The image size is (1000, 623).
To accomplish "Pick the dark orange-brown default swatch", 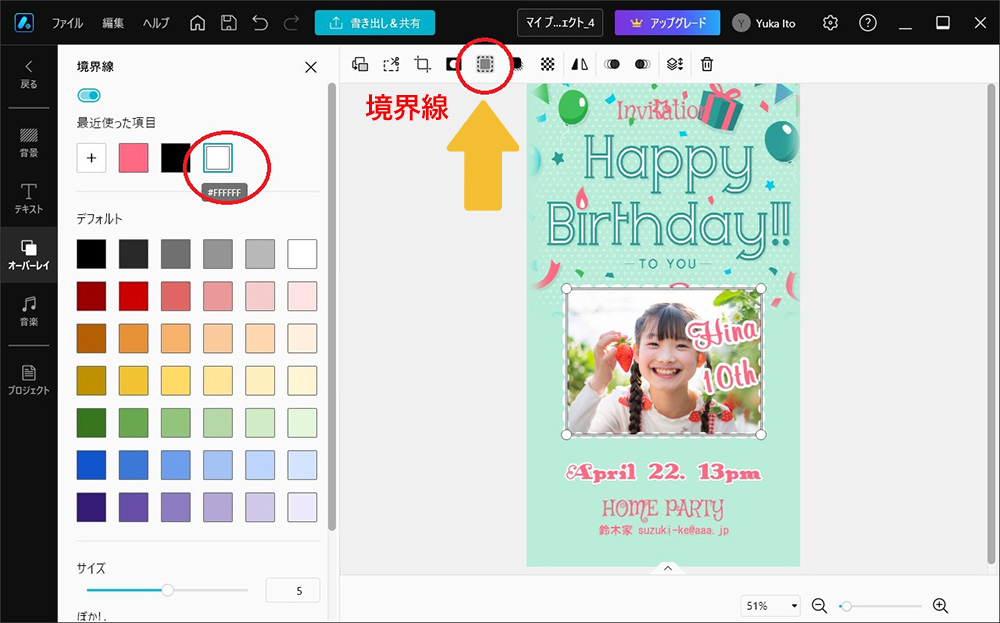I will pyautogui.click(x=91, y=339).
